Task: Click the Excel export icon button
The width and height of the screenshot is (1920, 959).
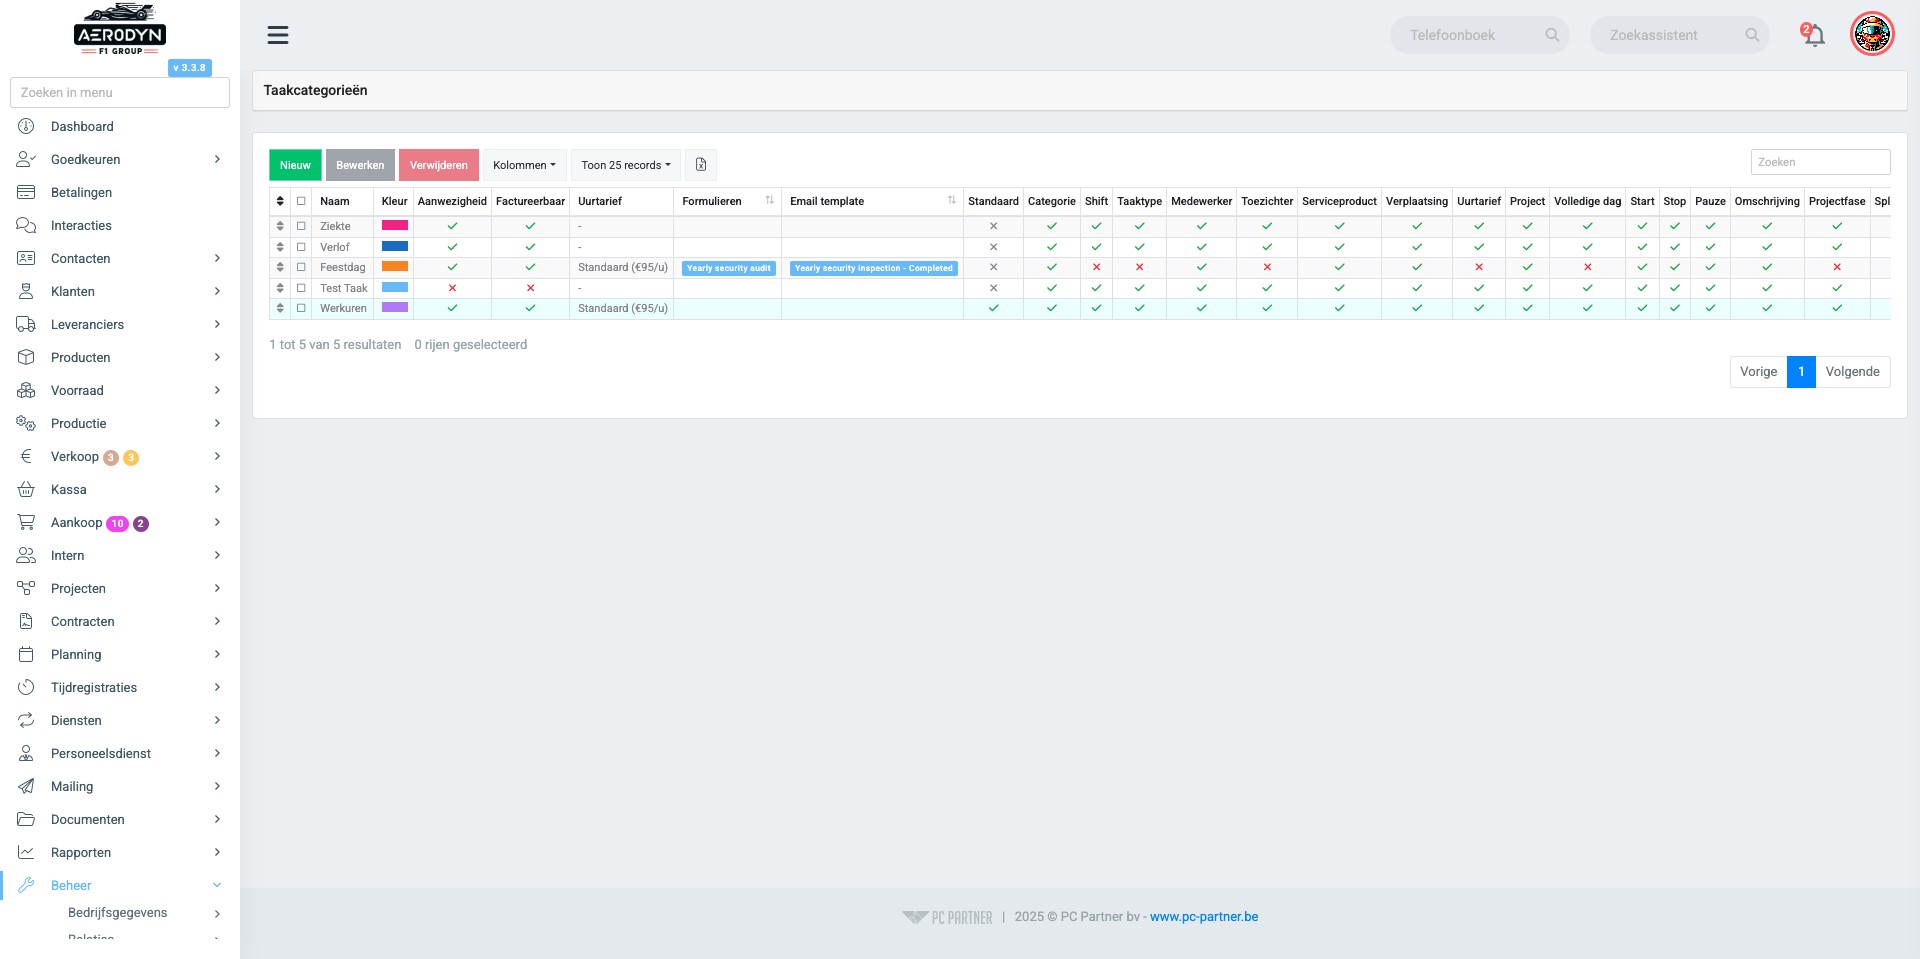Action: [x=701, y=165]
